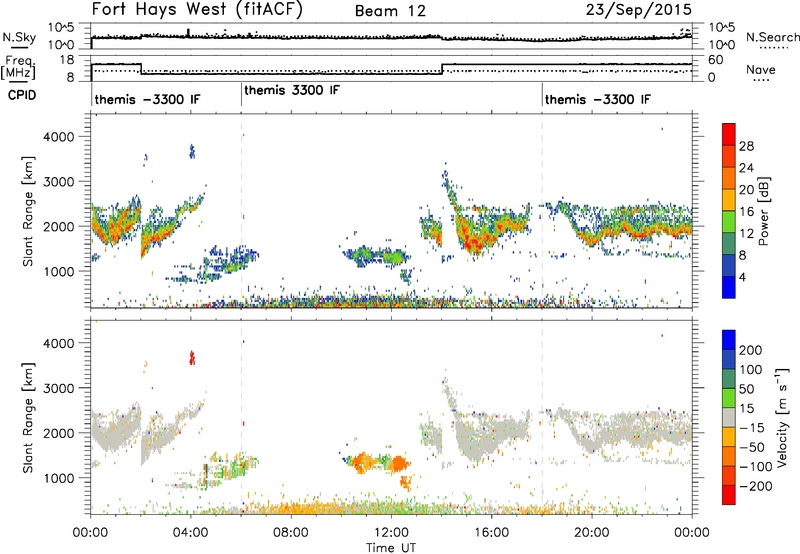Click the "3000" tick of velocity panel
The height and width of the screenshot is (554, 800).
click(59, 388)
